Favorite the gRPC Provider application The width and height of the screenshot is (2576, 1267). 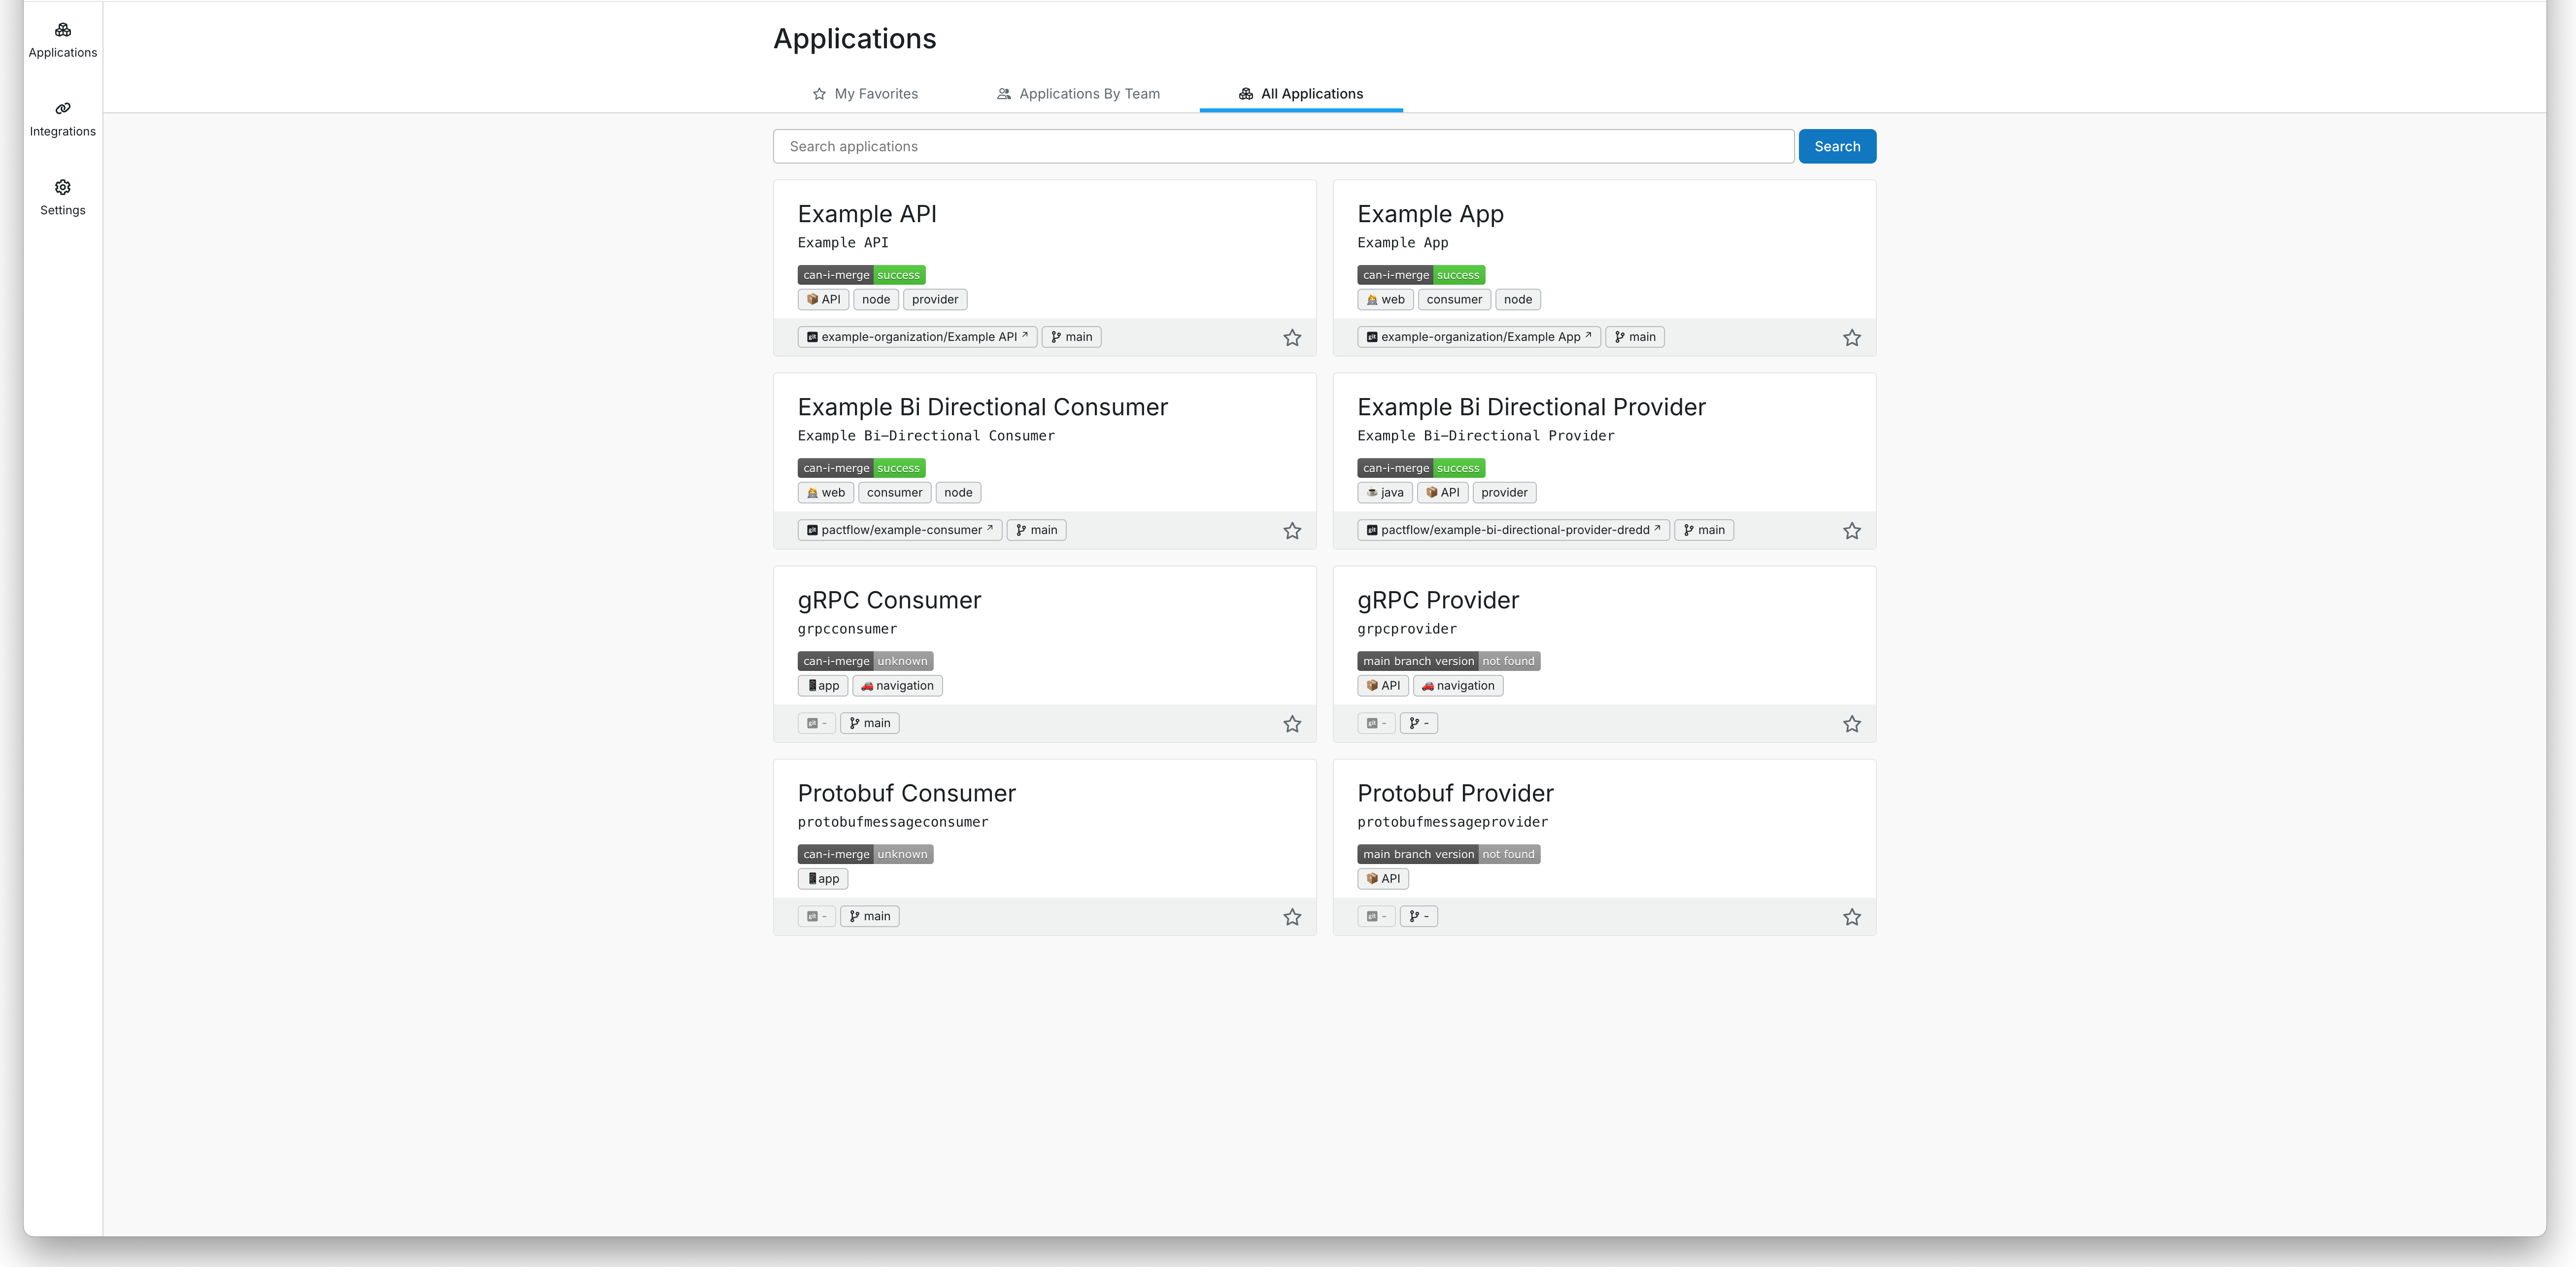coord(1852,723)
